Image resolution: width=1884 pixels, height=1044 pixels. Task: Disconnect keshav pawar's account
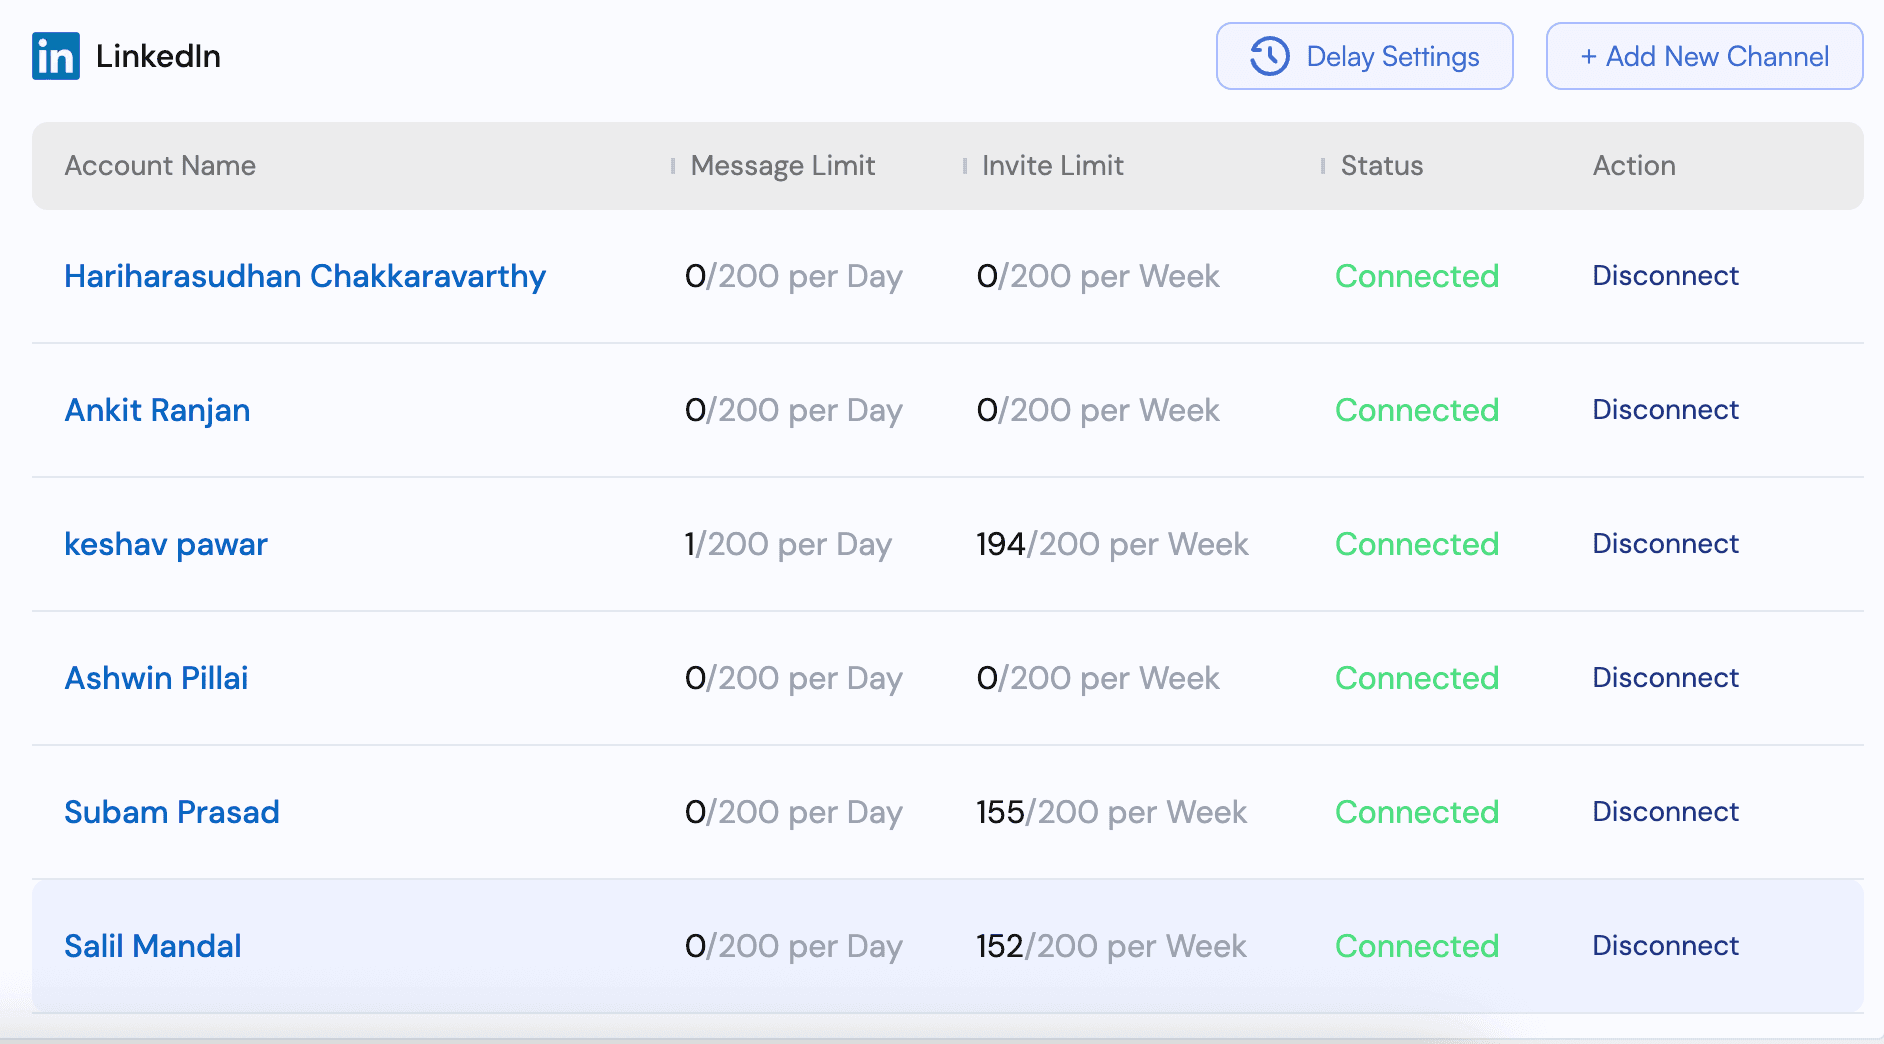click(1665, 544)
